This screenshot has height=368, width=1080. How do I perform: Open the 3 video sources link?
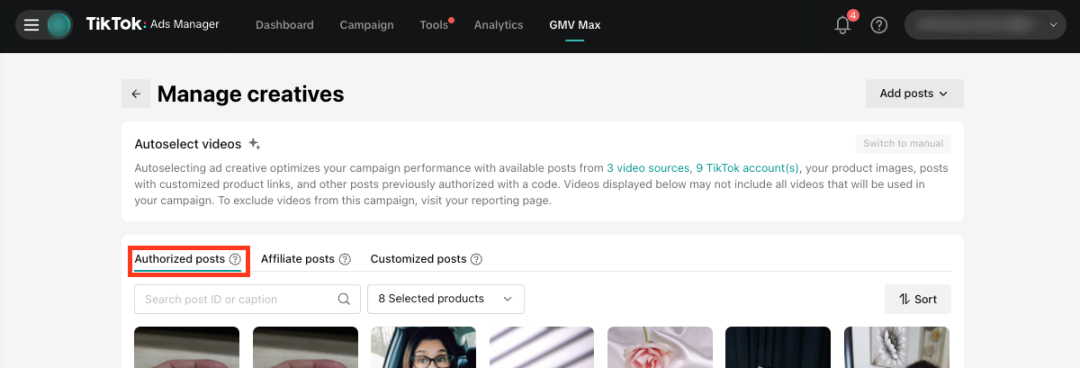click(647, 168)
